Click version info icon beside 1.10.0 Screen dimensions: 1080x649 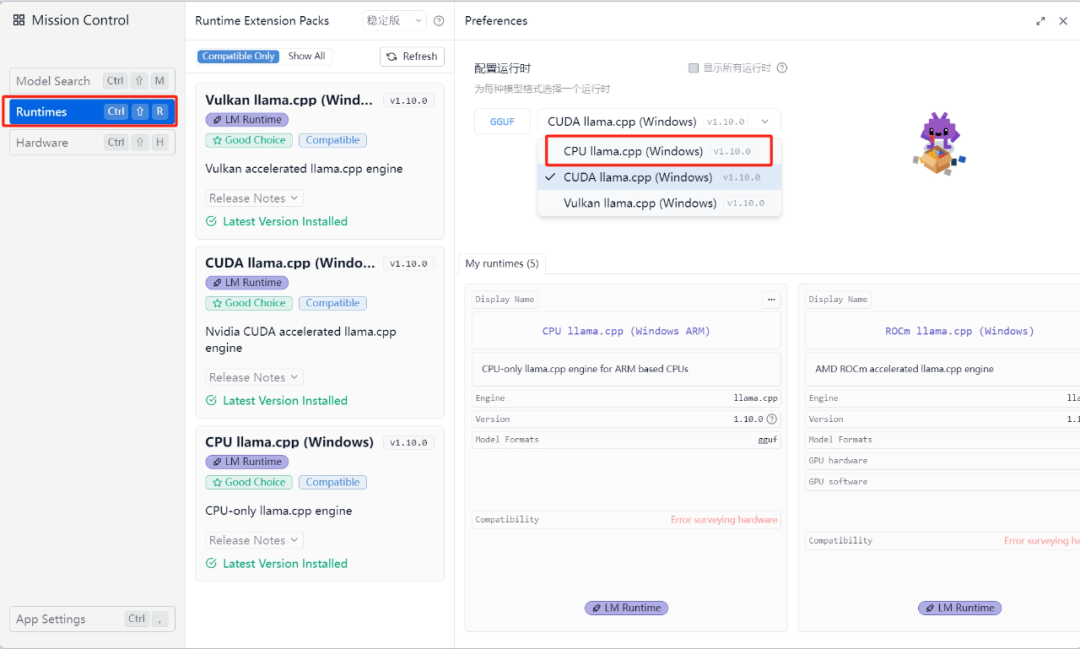(x=771, y=419)
